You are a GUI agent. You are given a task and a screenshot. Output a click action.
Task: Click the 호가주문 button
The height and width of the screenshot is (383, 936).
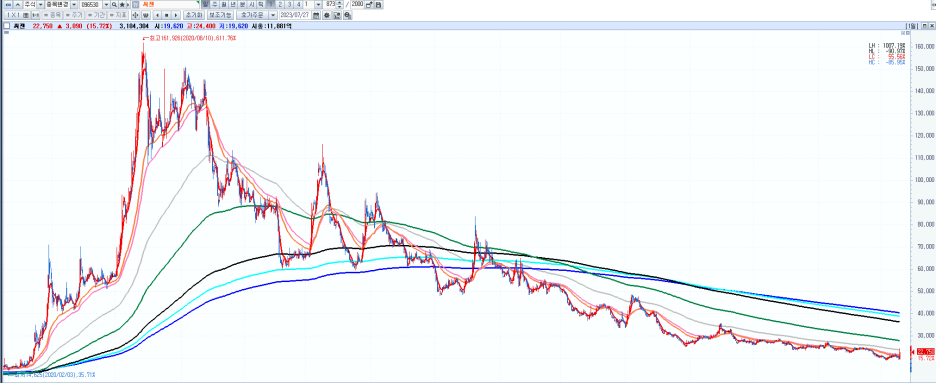(252, 15)
